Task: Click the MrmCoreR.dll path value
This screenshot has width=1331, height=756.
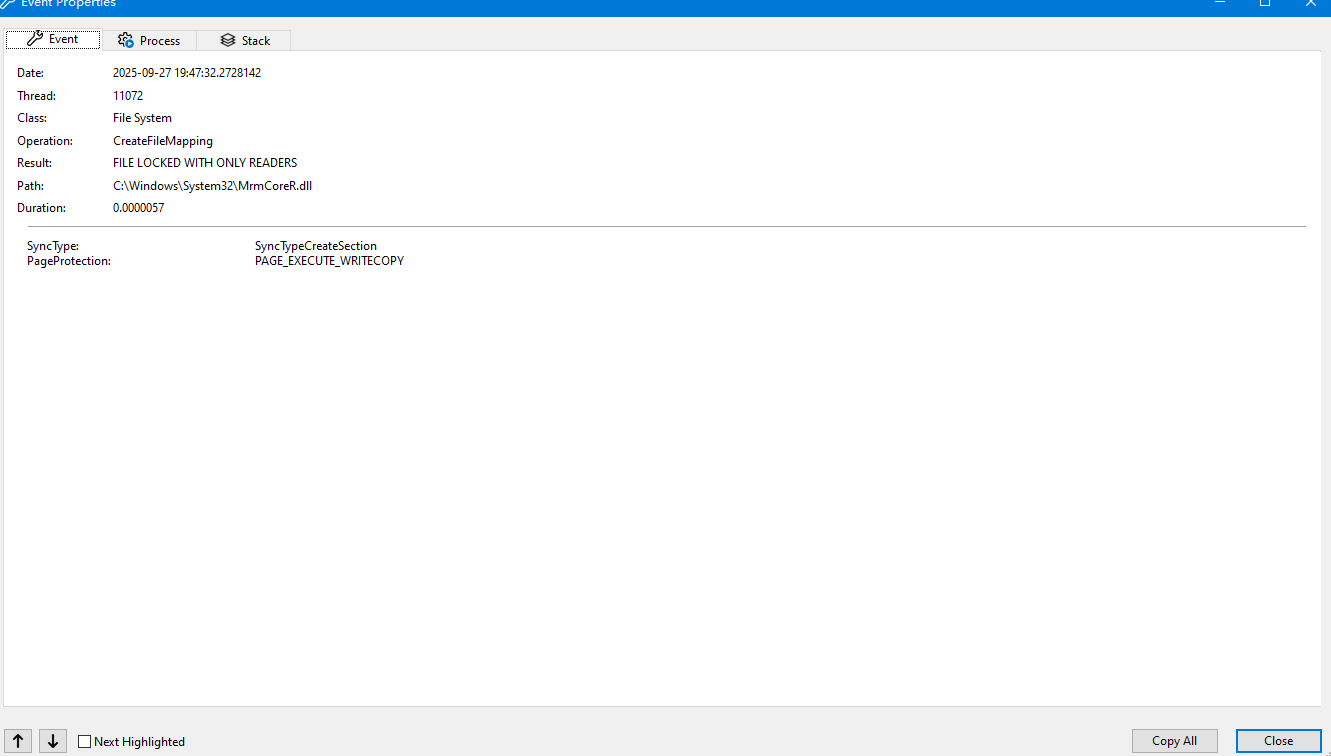Action: (x=212, y=186)
